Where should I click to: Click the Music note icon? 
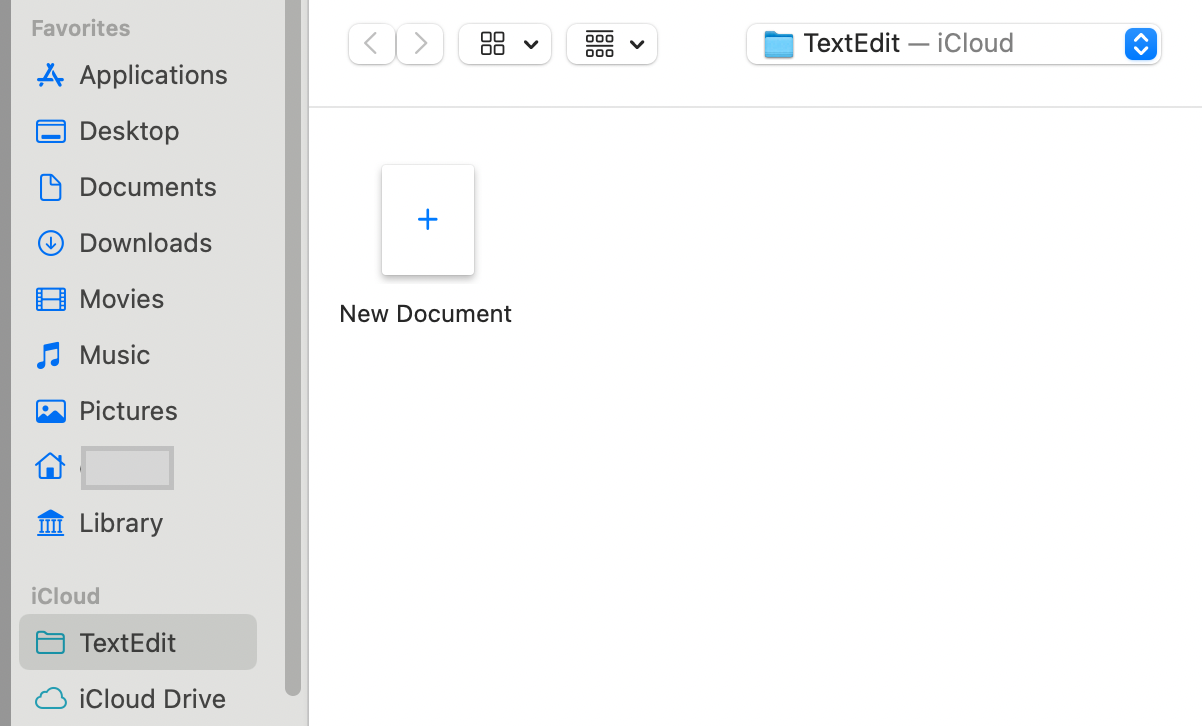[49, 355]
